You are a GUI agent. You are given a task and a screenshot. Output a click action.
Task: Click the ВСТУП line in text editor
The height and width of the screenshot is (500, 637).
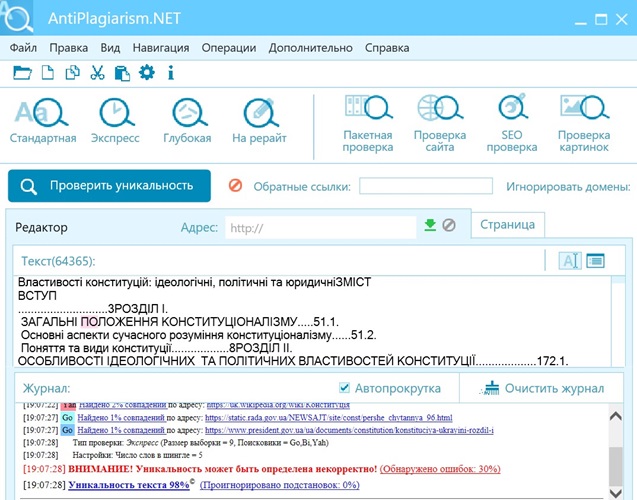tap(37, 296)
